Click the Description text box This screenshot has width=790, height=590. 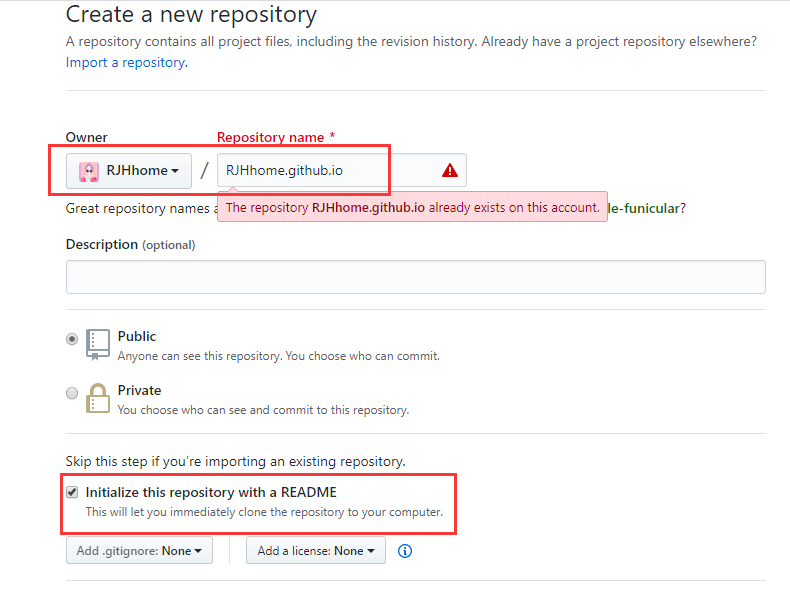tap(416, 277)
